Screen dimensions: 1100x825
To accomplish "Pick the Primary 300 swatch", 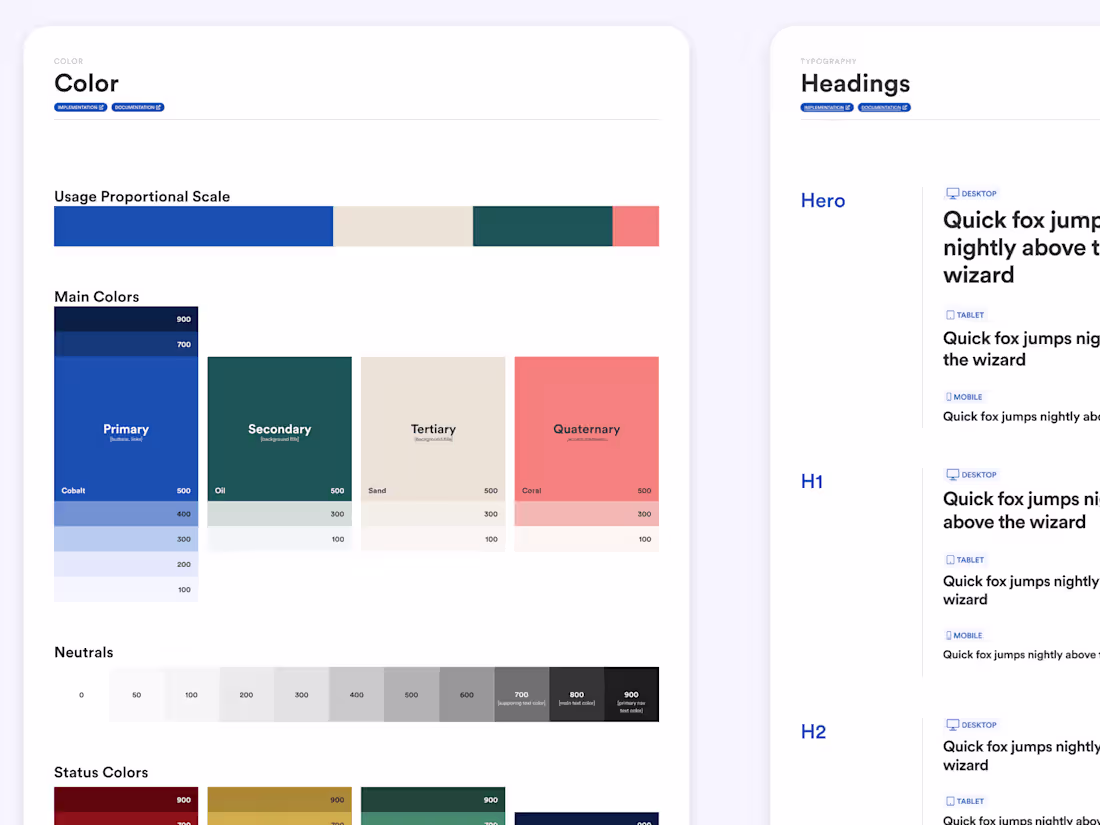I will click(126, 539).
